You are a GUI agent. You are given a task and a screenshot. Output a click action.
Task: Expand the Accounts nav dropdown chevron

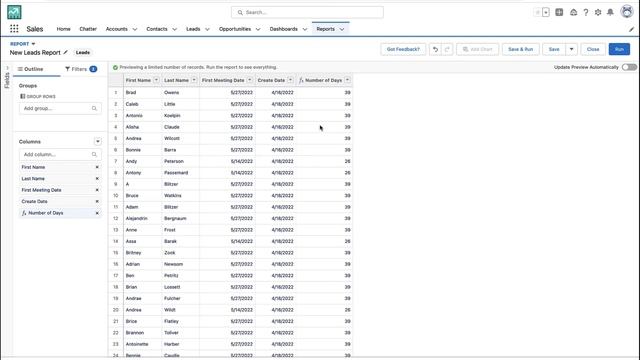(x=135, y=29)
